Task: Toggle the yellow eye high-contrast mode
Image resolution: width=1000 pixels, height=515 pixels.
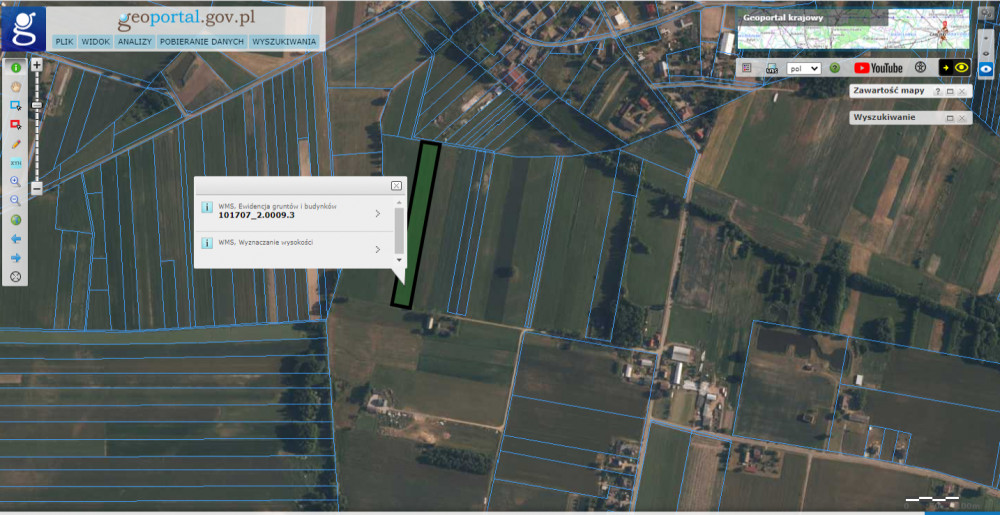Action: tap(957, 68)
